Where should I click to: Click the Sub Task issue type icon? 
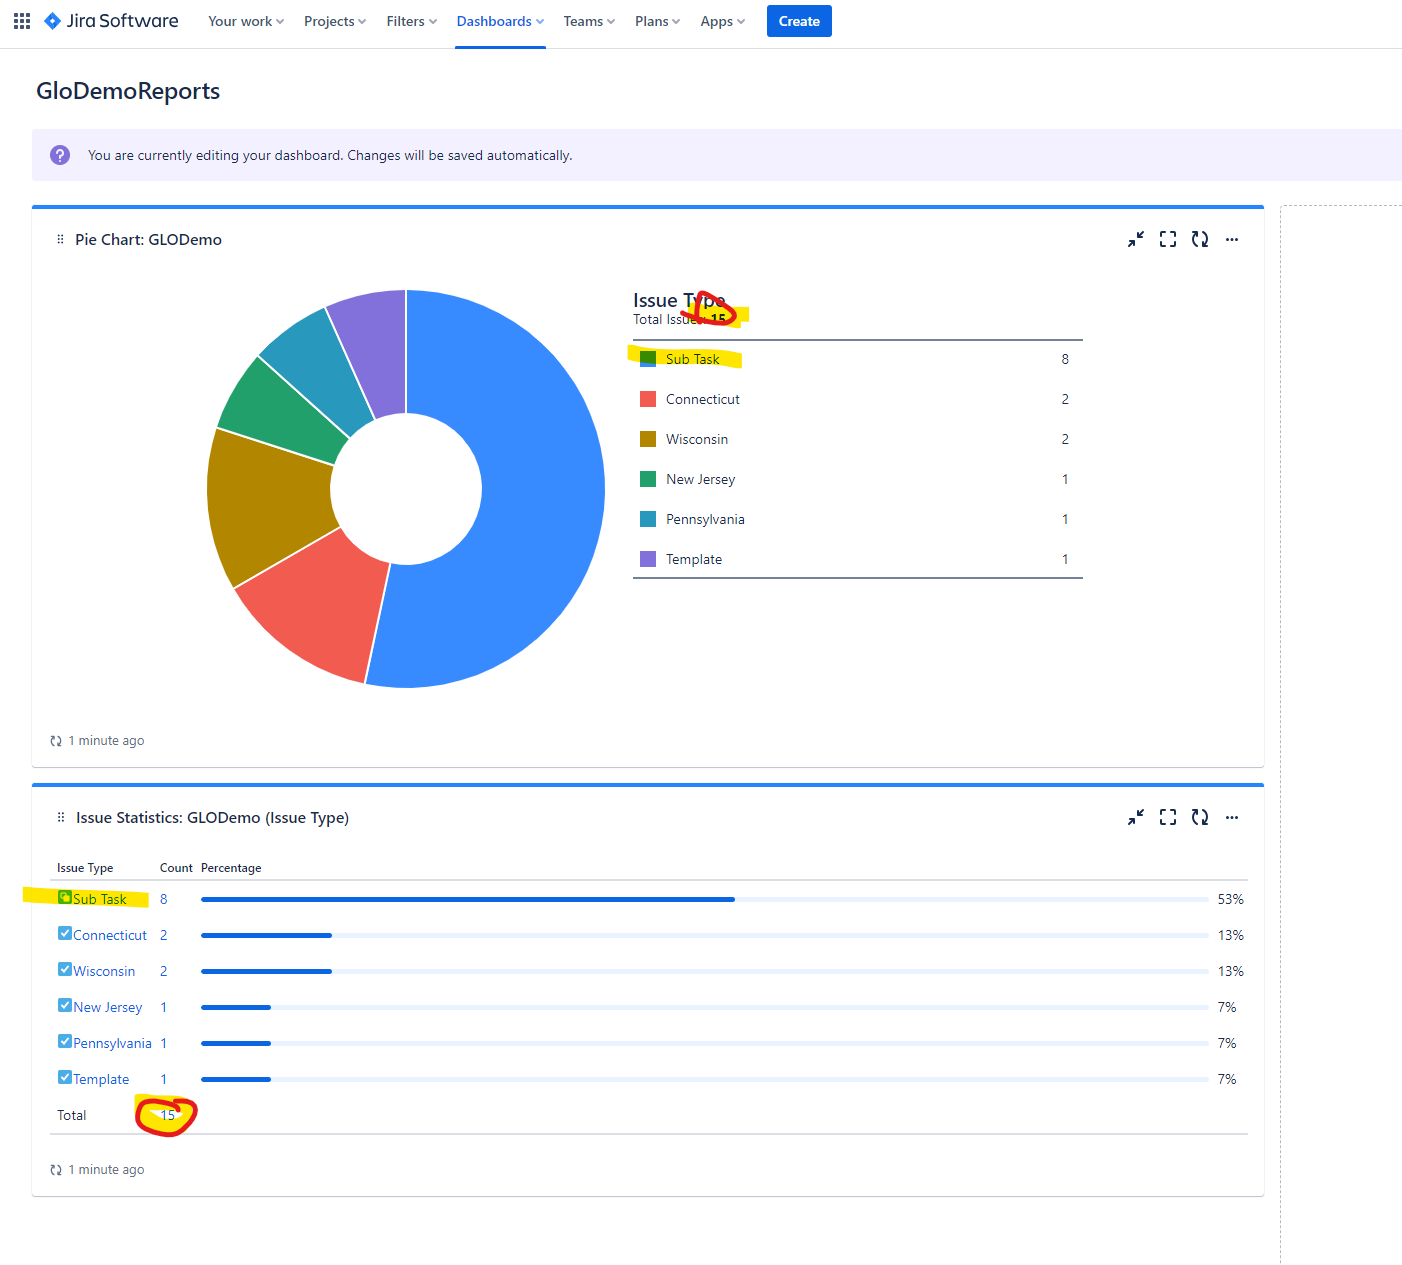click(63, 898)
